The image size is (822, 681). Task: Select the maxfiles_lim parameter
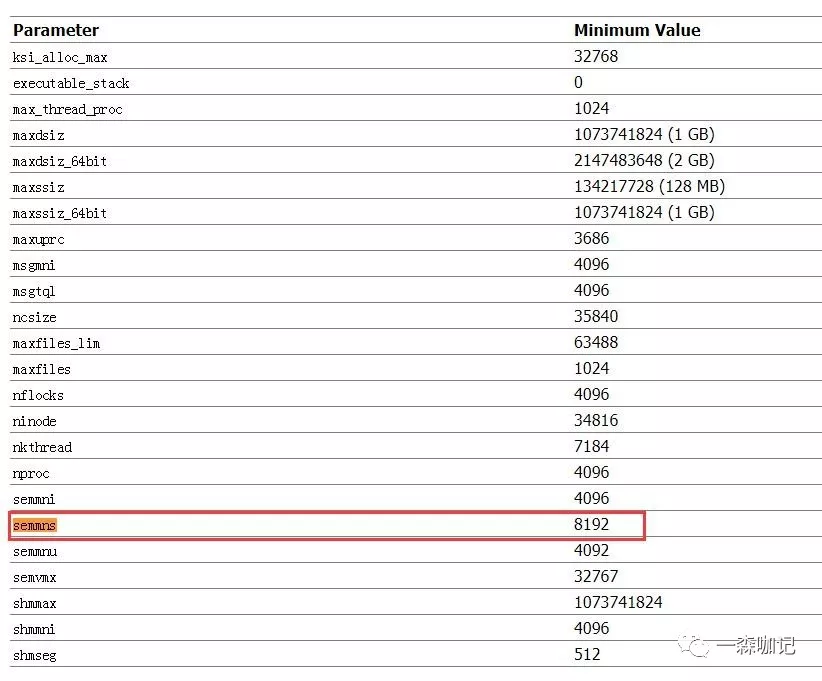(x=57, y=343)
